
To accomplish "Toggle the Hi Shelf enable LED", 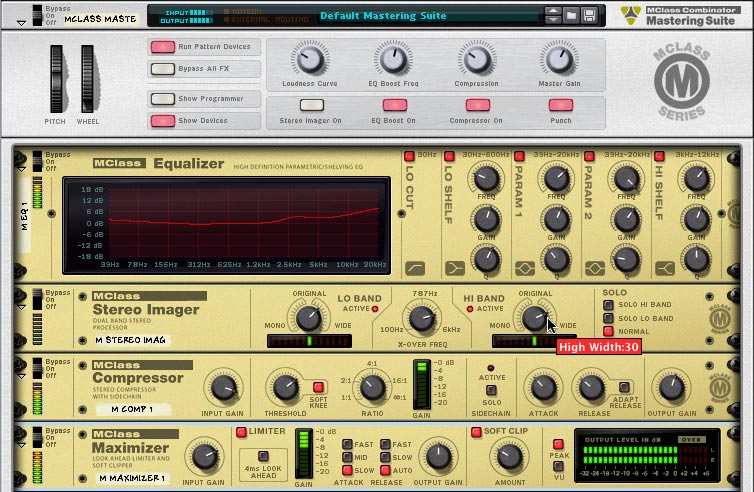I will coord(659,156).
